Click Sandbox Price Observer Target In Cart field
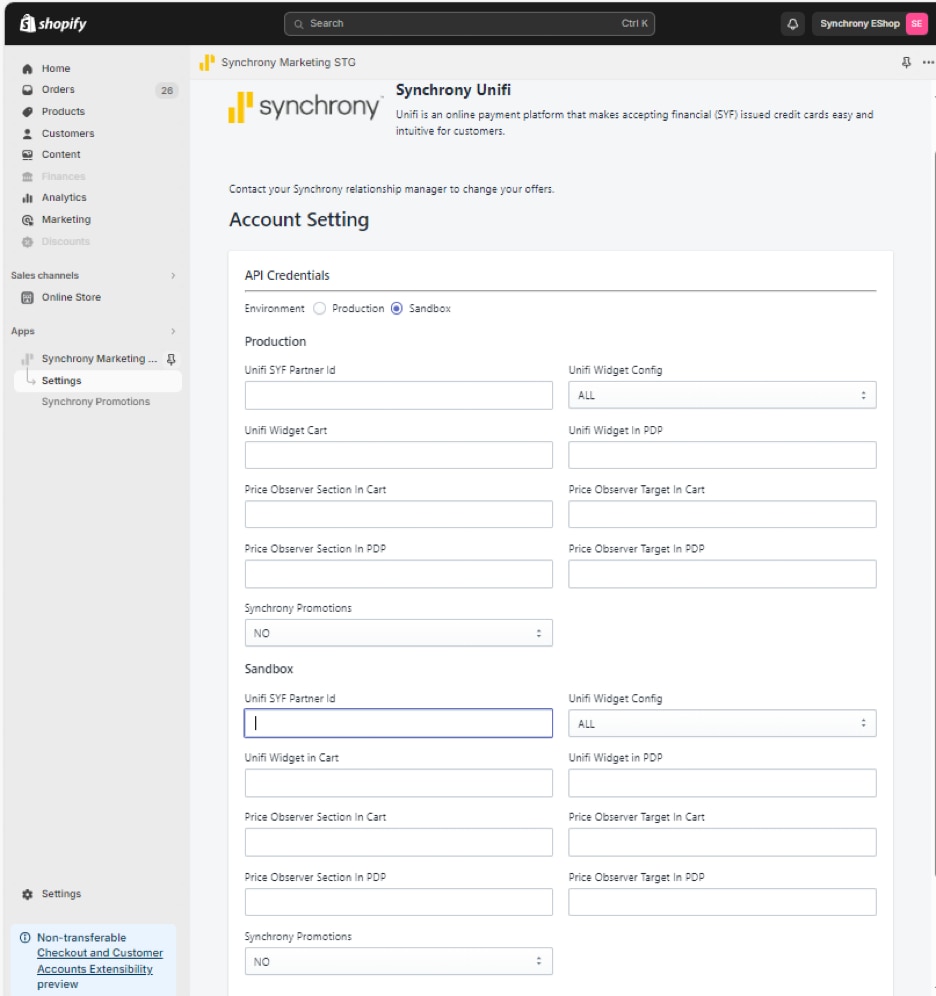This screenshot has width=936, height=996. pos(722,842)
